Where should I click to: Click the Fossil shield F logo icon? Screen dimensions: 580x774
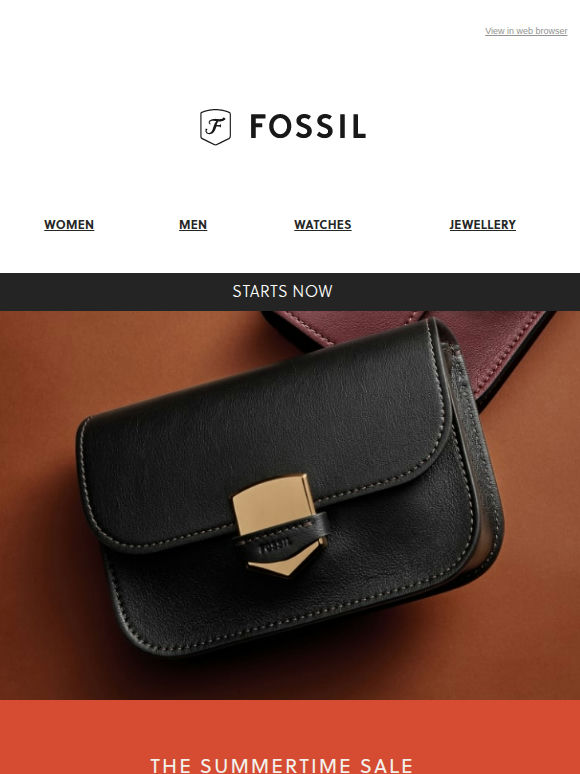215,127
